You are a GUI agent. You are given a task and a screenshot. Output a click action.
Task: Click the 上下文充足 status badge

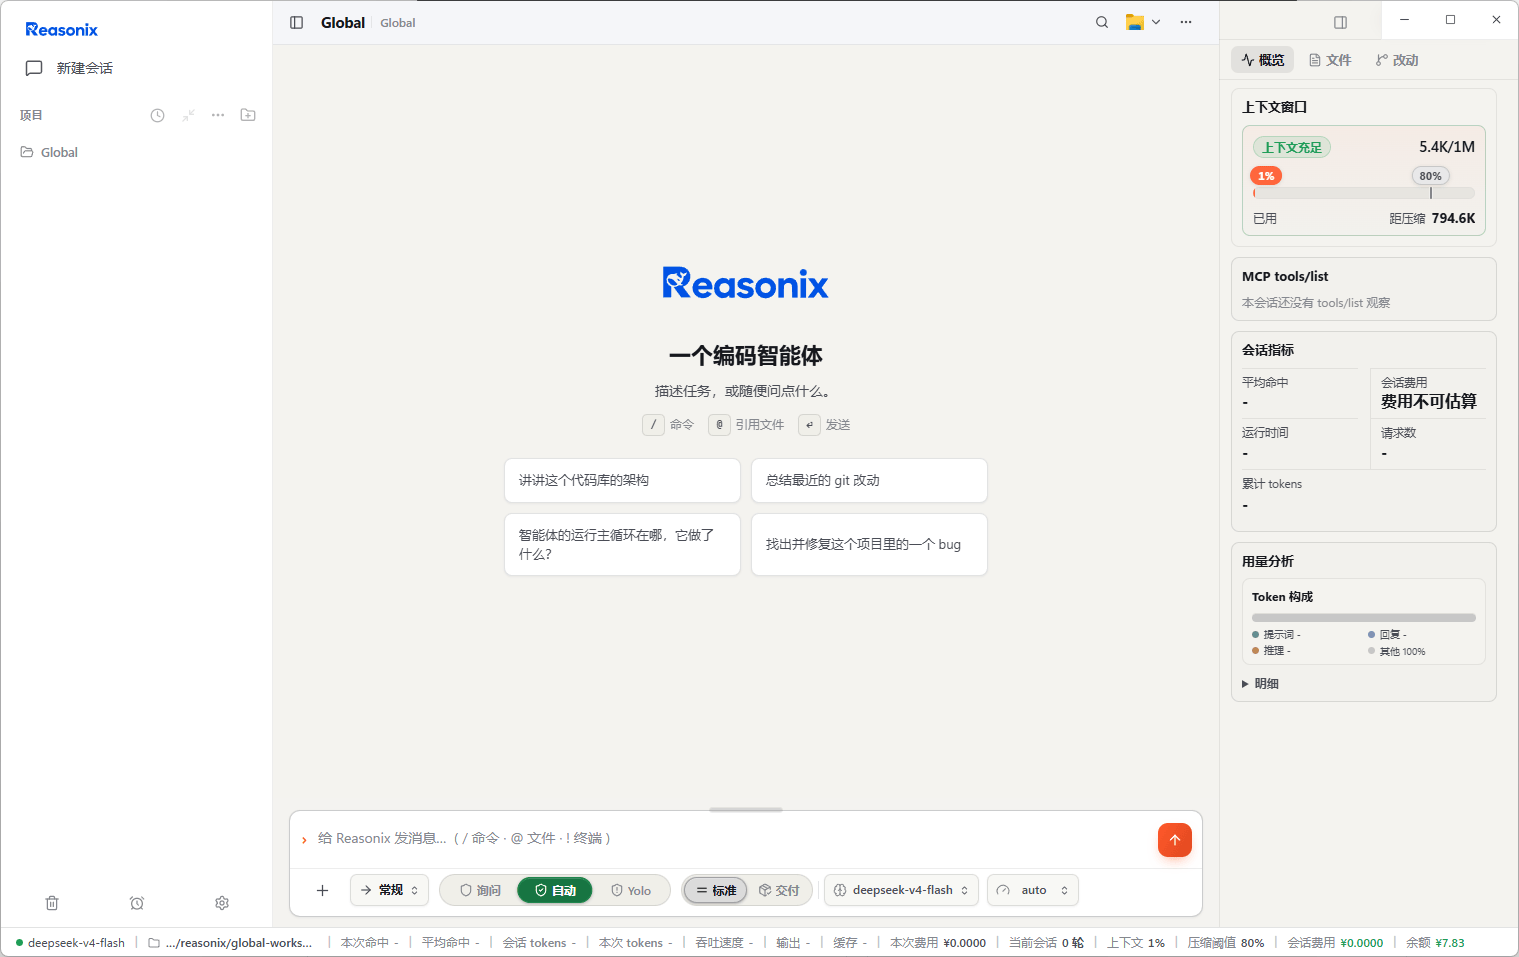[1291, 147]
